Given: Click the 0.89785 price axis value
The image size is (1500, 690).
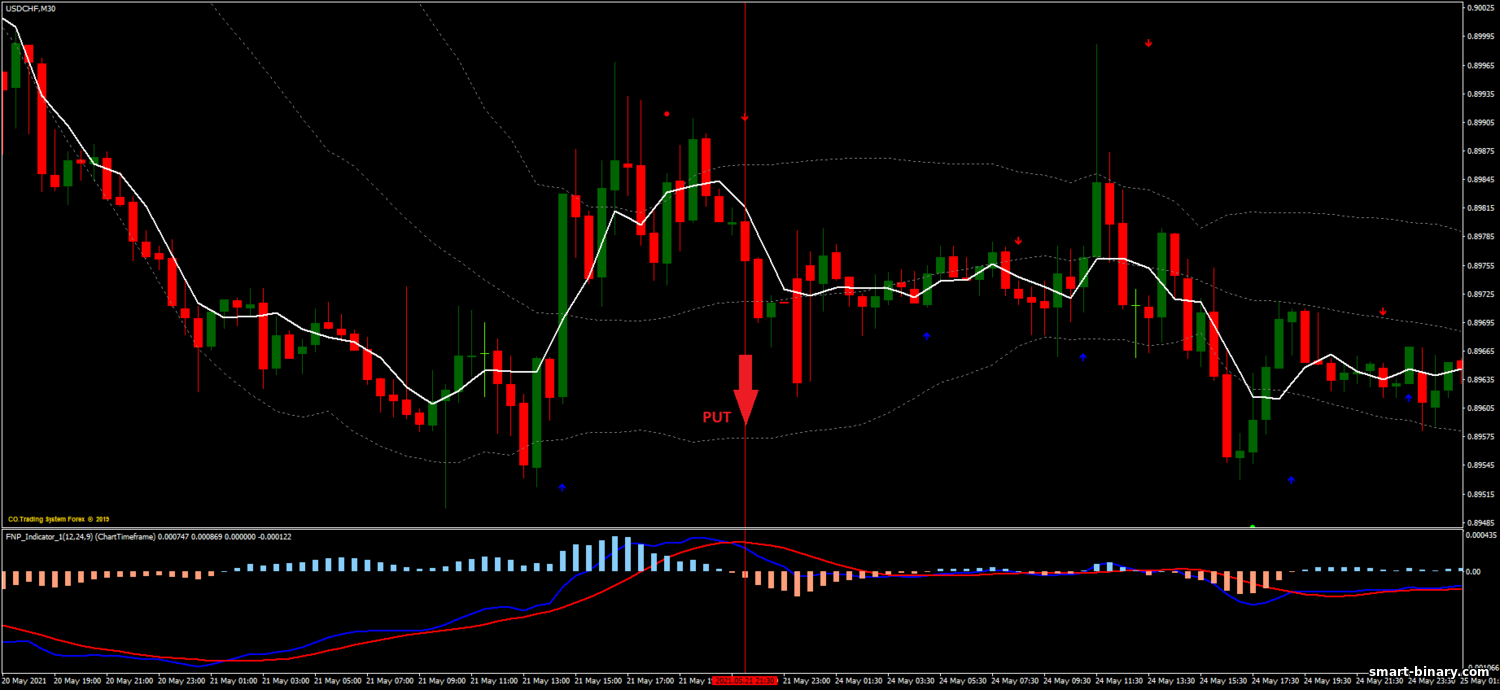Looking at the screenshot, I should pyautogui.click(x=1480, y=237).
